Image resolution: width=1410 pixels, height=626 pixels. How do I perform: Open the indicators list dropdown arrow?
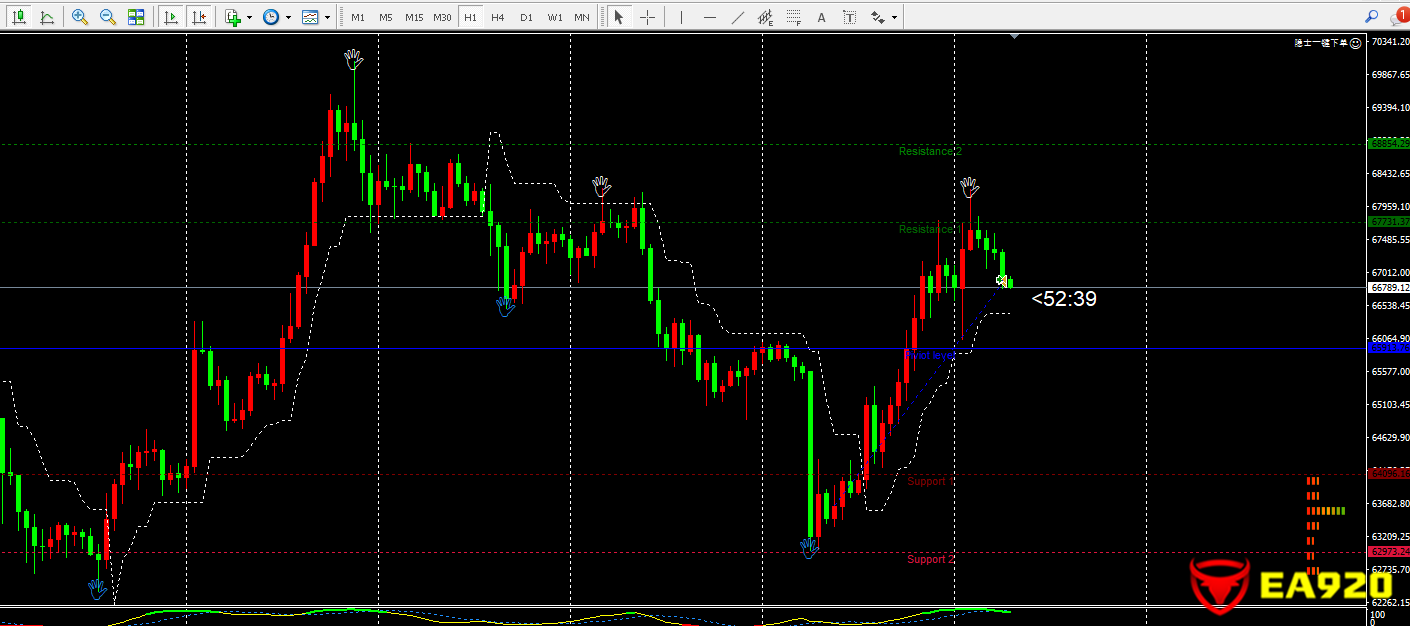(x=249, y=17)
